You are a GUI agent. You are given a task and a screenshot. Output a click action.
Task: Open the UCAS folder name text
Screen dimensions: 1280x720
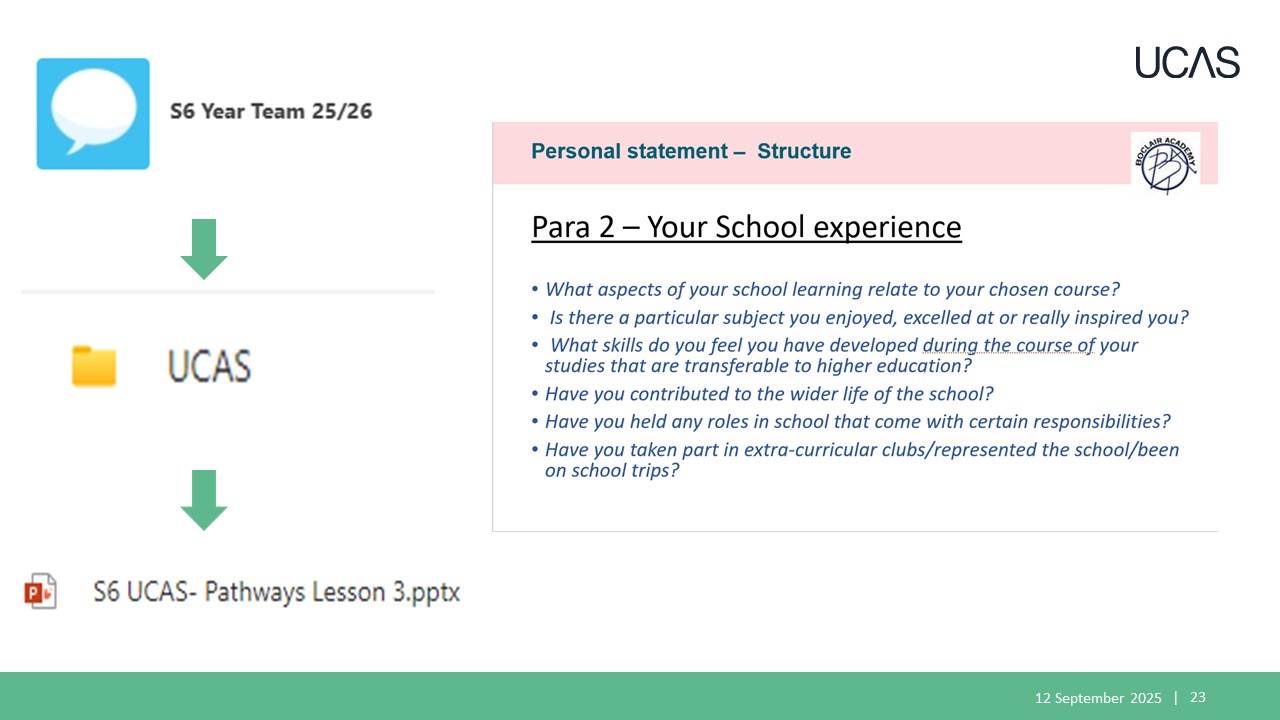pyautogui.click(x=209, y=367)
